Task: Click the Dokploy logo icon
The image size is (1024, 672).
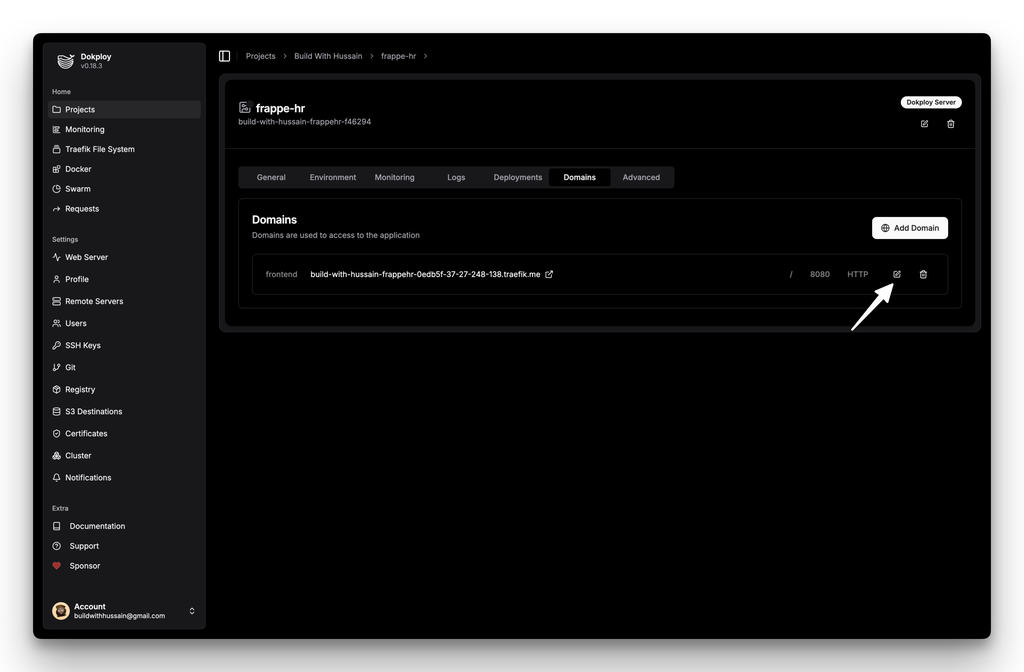Action: click(x=65, y=61)
